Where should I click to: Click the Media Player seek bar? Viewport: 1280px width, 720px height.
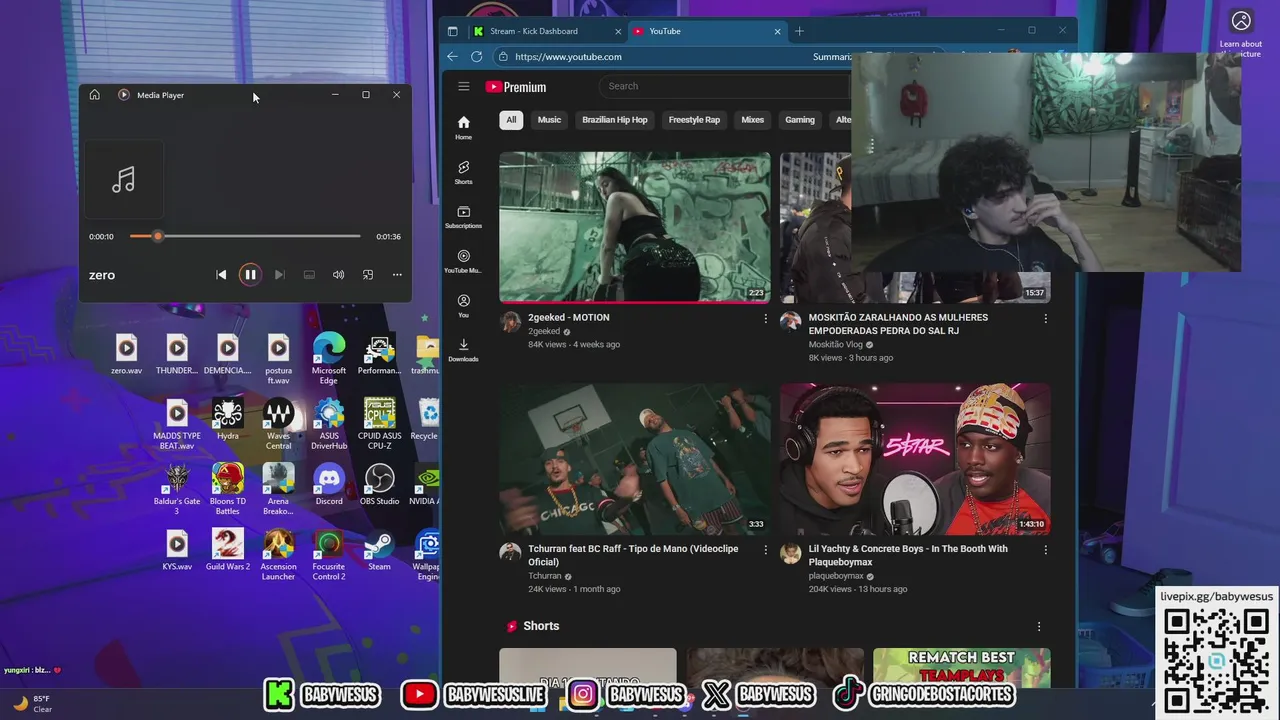coord(245,236)
